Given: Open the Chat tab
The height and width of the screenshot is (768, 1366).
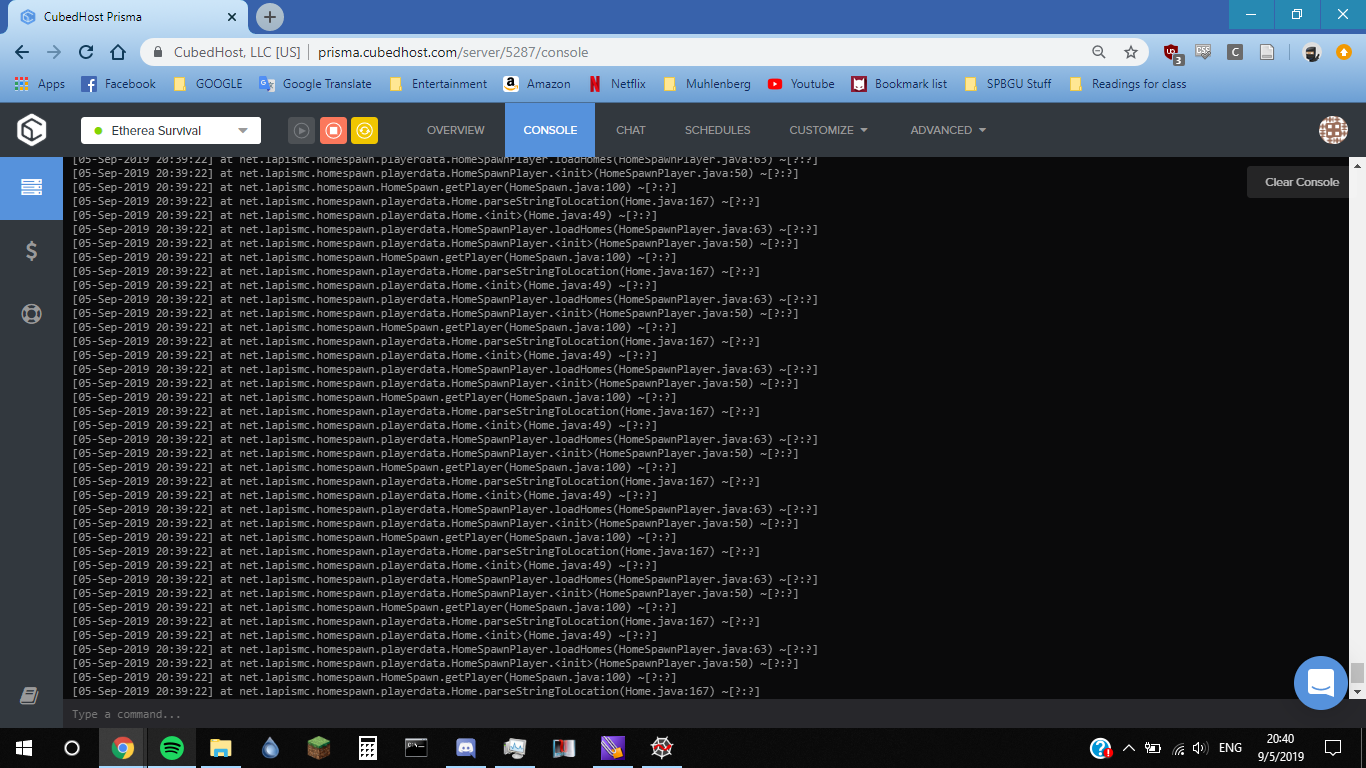Looking at the screenshot, I should (x=631, y=130).
